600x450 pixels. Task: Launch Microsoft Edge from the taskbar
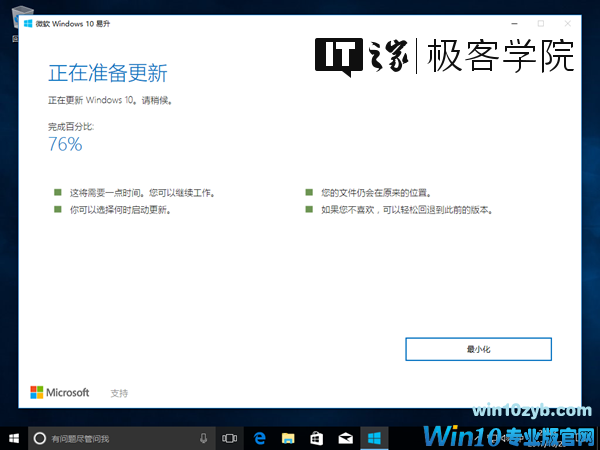259,438
